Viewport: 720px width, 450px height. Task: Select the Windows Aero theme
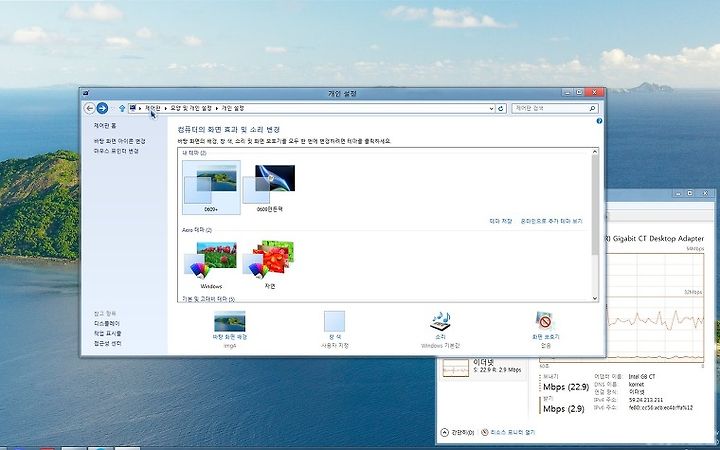[x=211, y=265]
